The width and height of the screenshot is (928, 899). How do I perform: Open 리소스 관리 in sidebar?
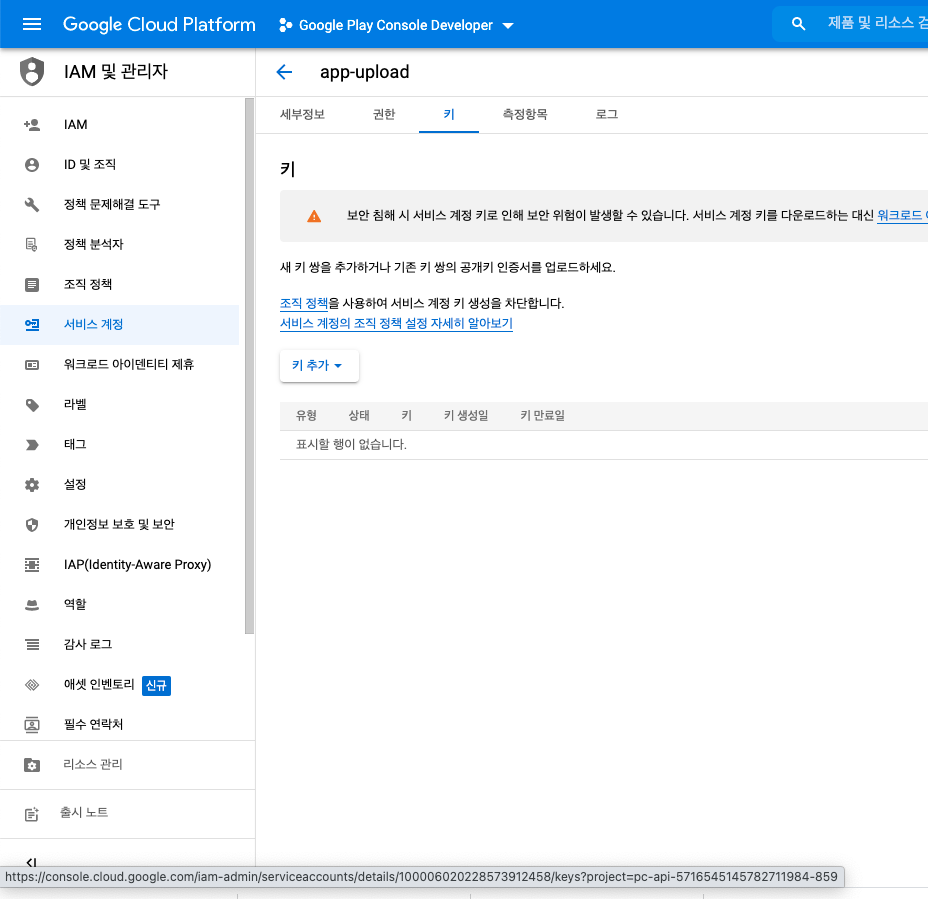(x=127, y=765)
